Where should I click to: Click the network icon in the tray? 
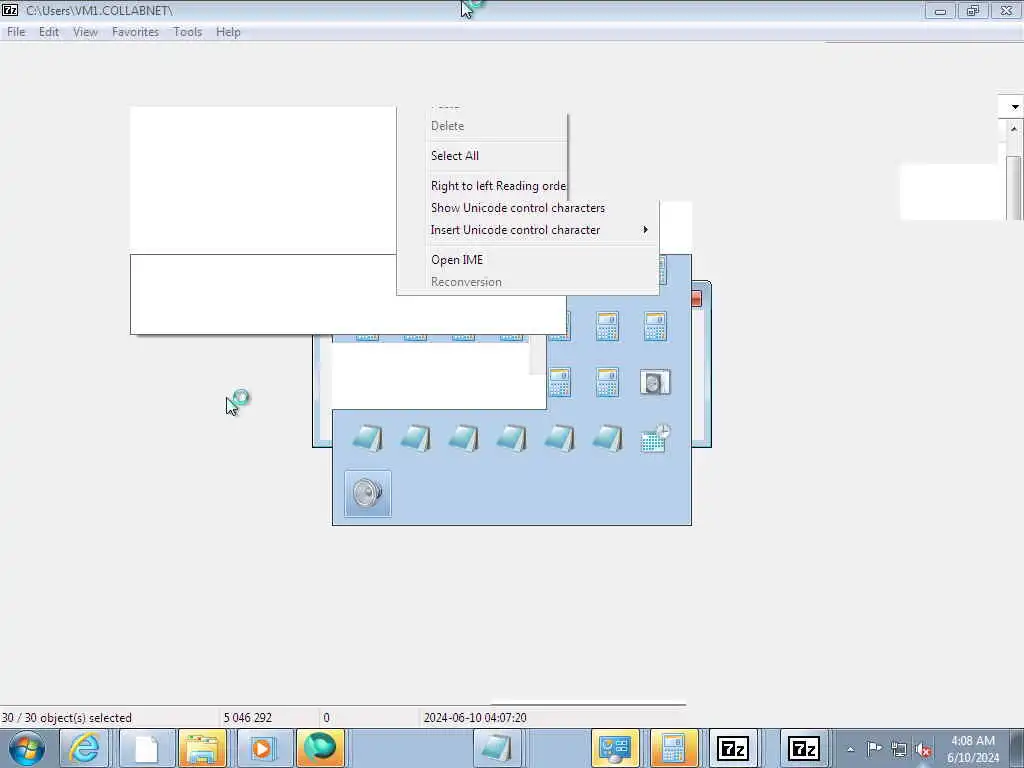tap(899, 750)
